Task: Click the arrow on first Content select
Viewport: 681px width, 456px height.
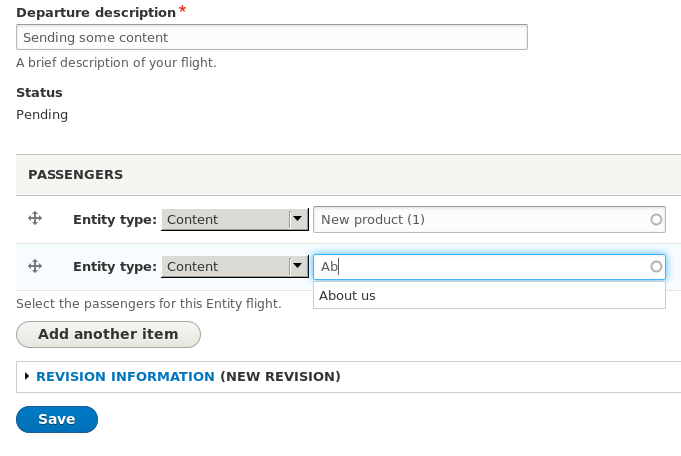Action: 298,219
